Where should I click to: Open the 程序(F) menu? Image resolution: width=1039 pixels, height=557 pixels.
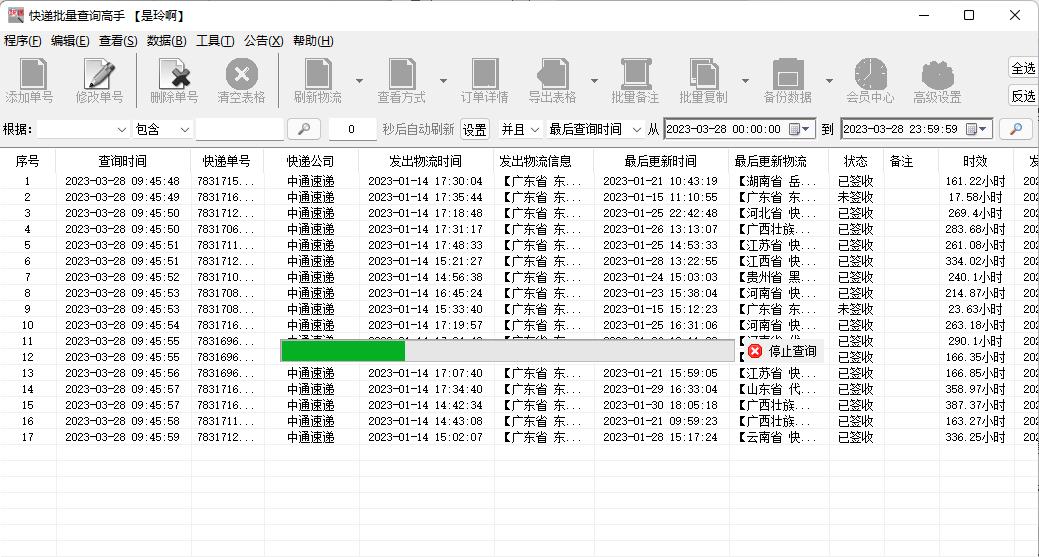coord(23,41)
